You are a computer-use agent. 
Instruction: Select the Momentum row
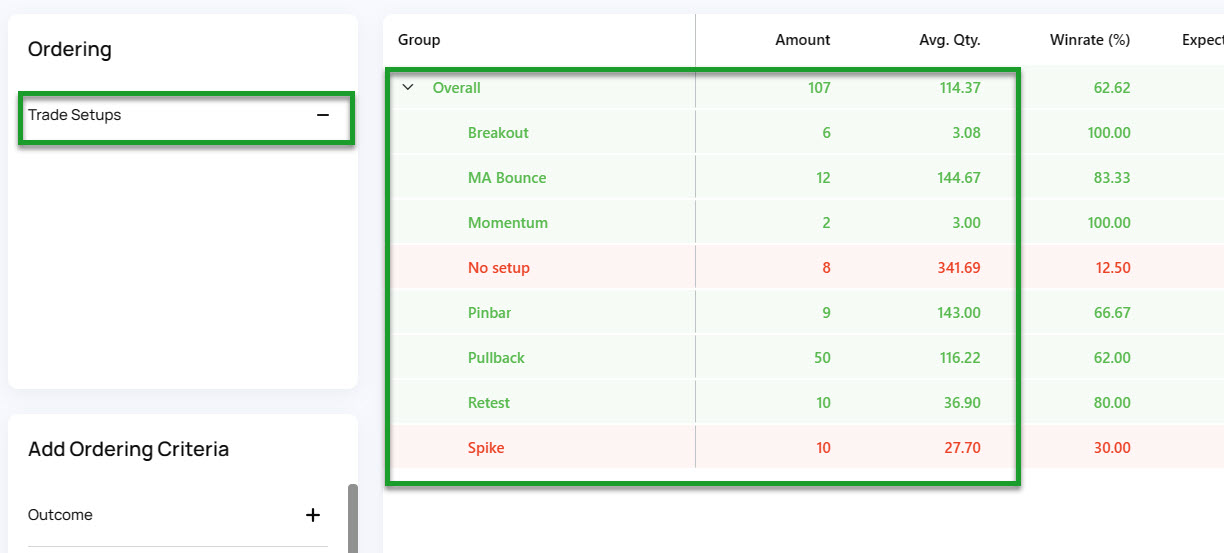pyautogui.click(x=803, y=222)
